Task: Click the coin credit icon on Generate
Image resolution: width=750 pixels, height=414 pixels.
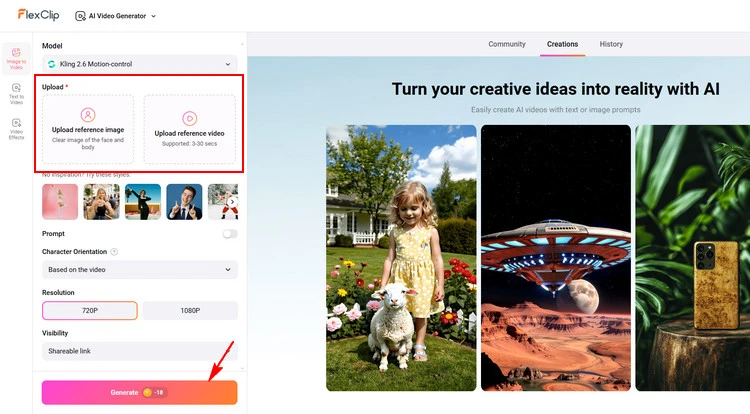Action: click(x=147, y=392)
